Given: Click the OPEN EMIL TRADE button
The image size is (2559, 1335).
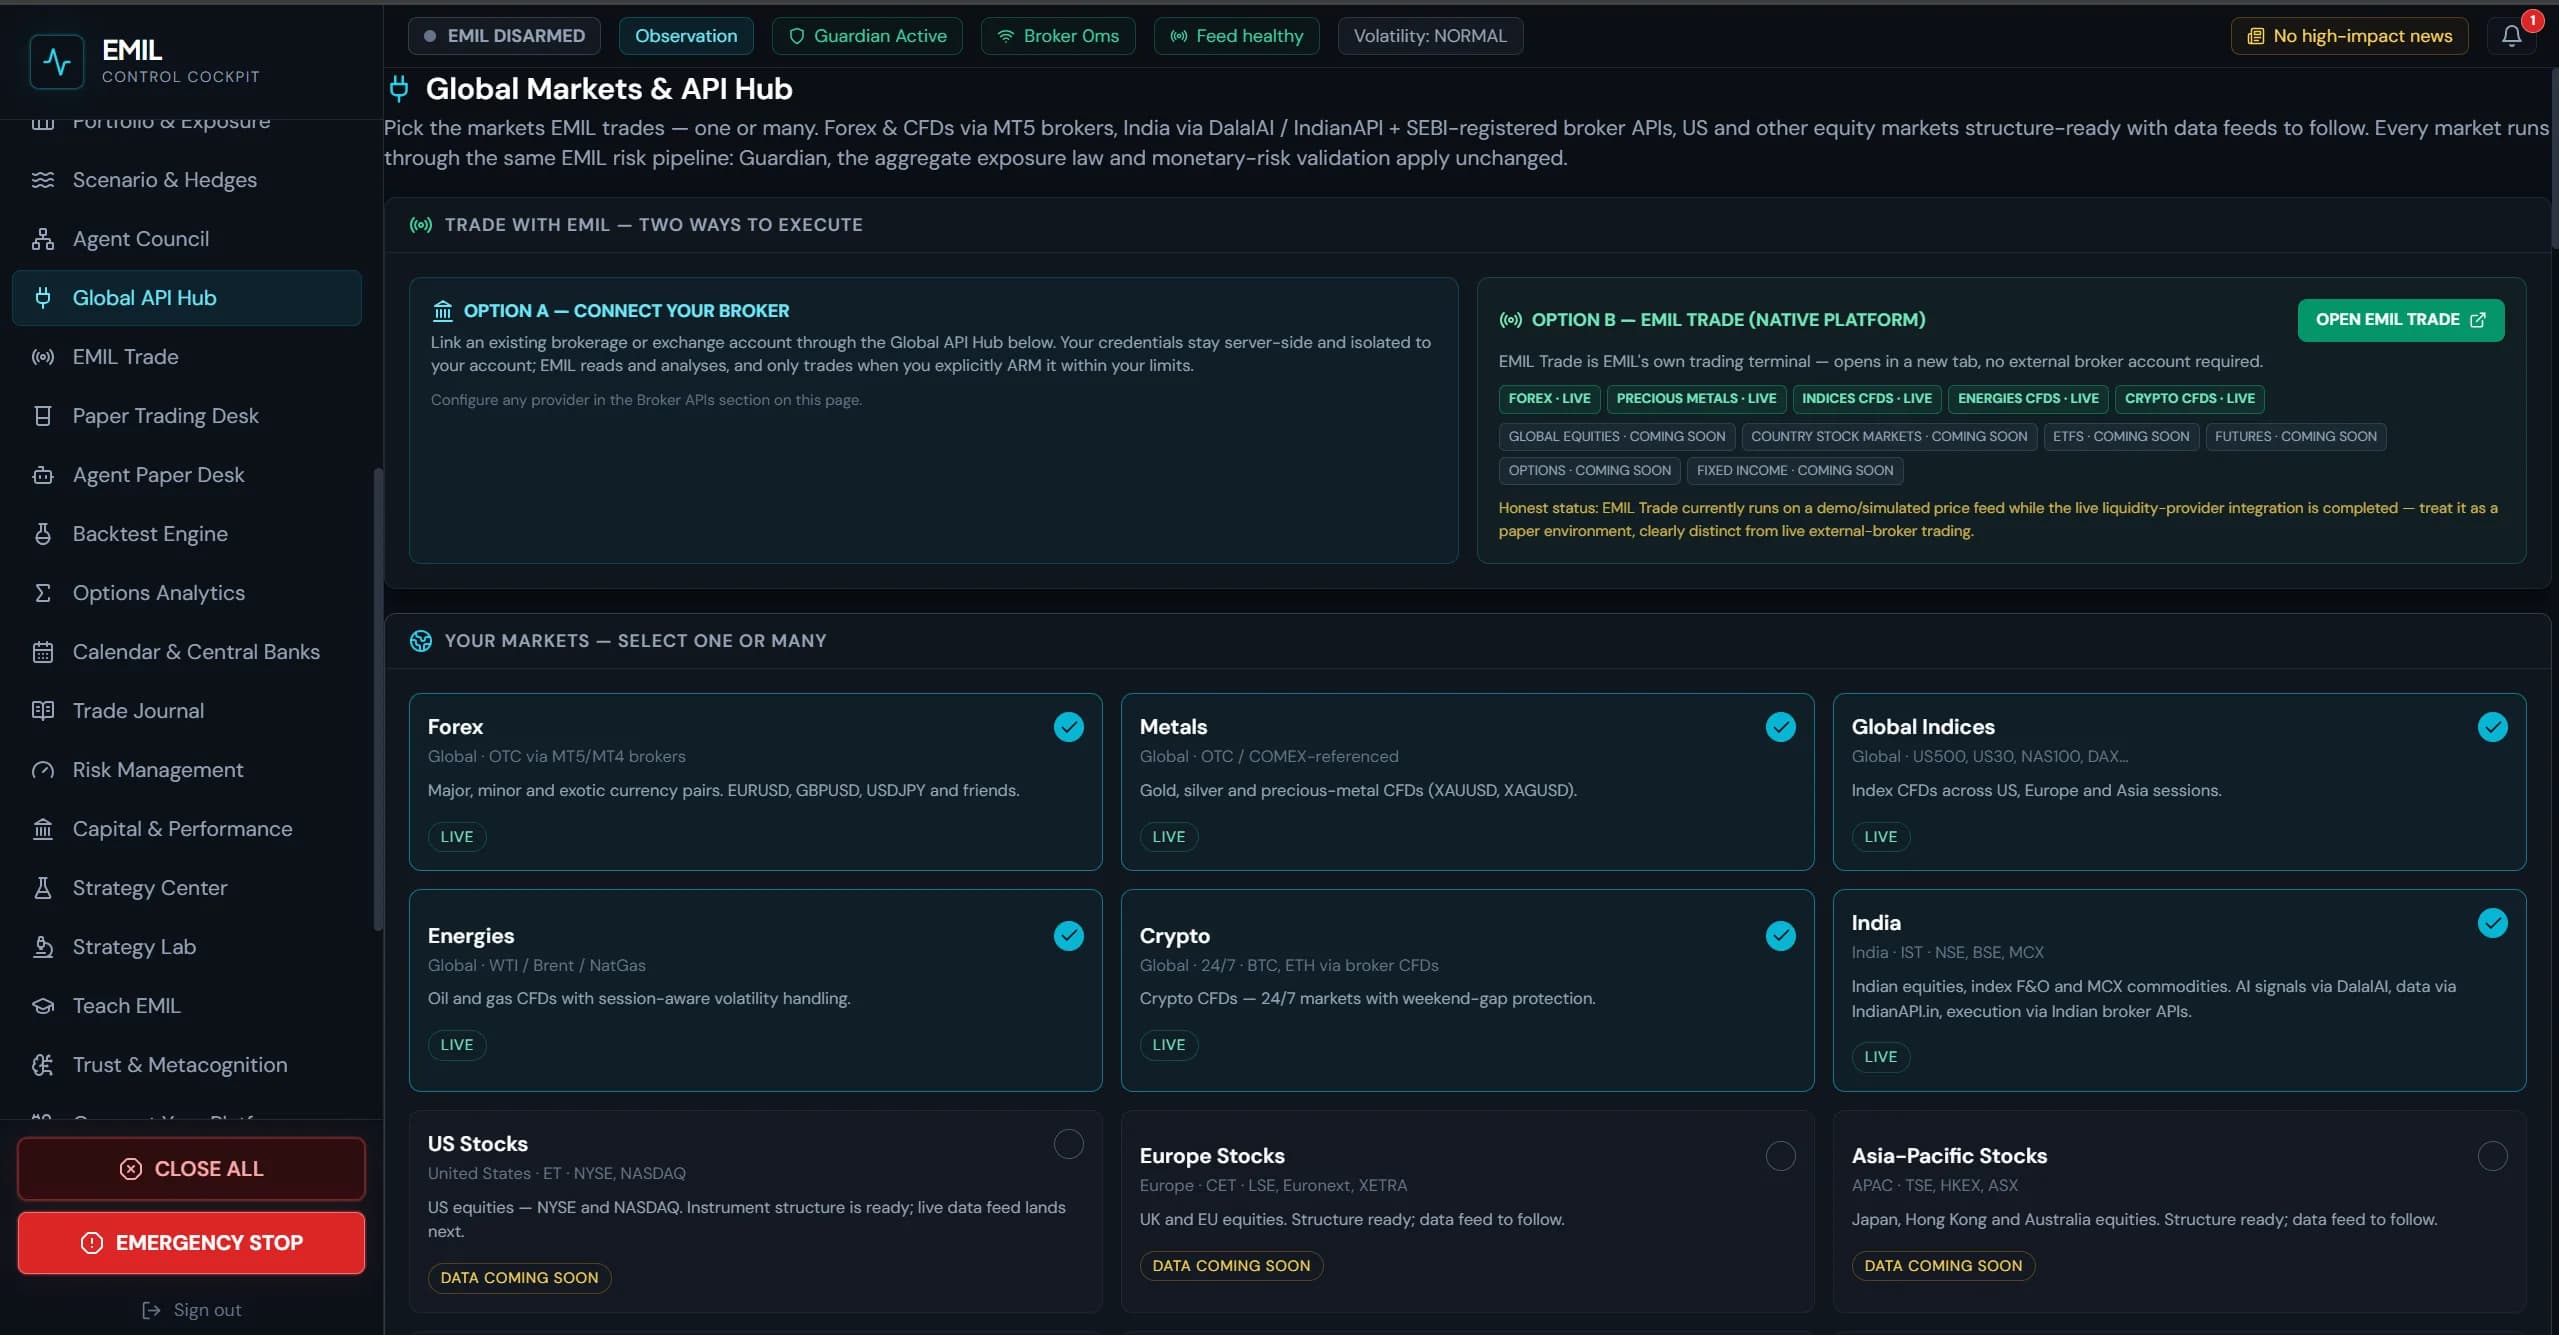Looking at the screenshot, I should (x=2400, y=320).
